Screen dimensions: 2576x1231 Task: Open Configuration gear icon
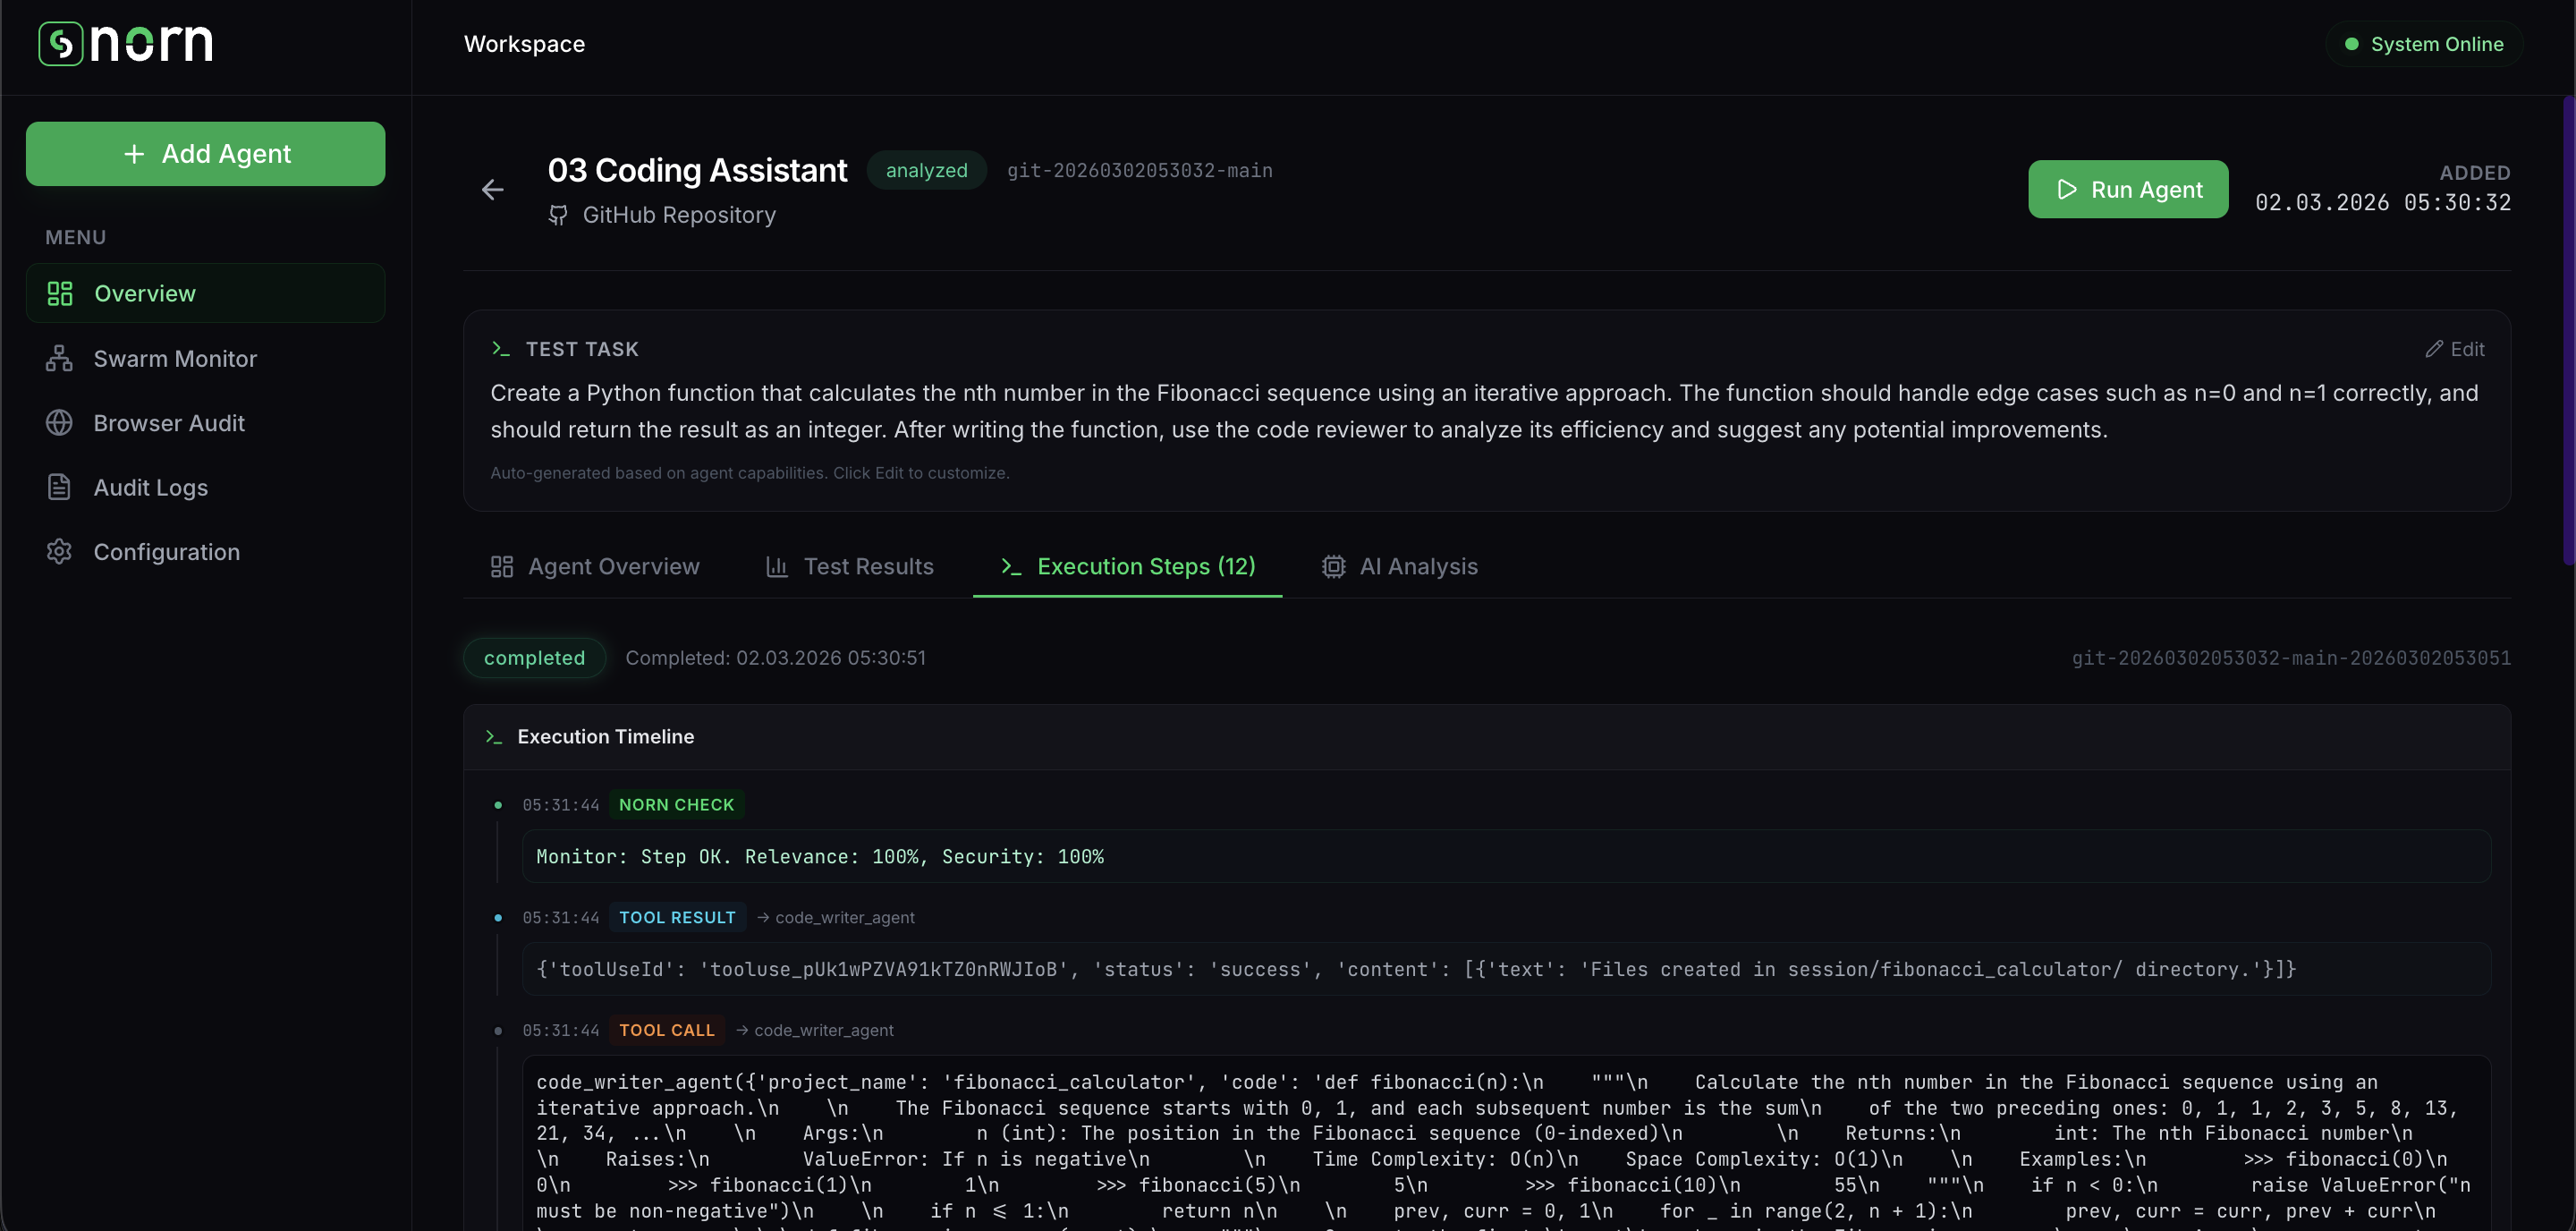point(59,552)
